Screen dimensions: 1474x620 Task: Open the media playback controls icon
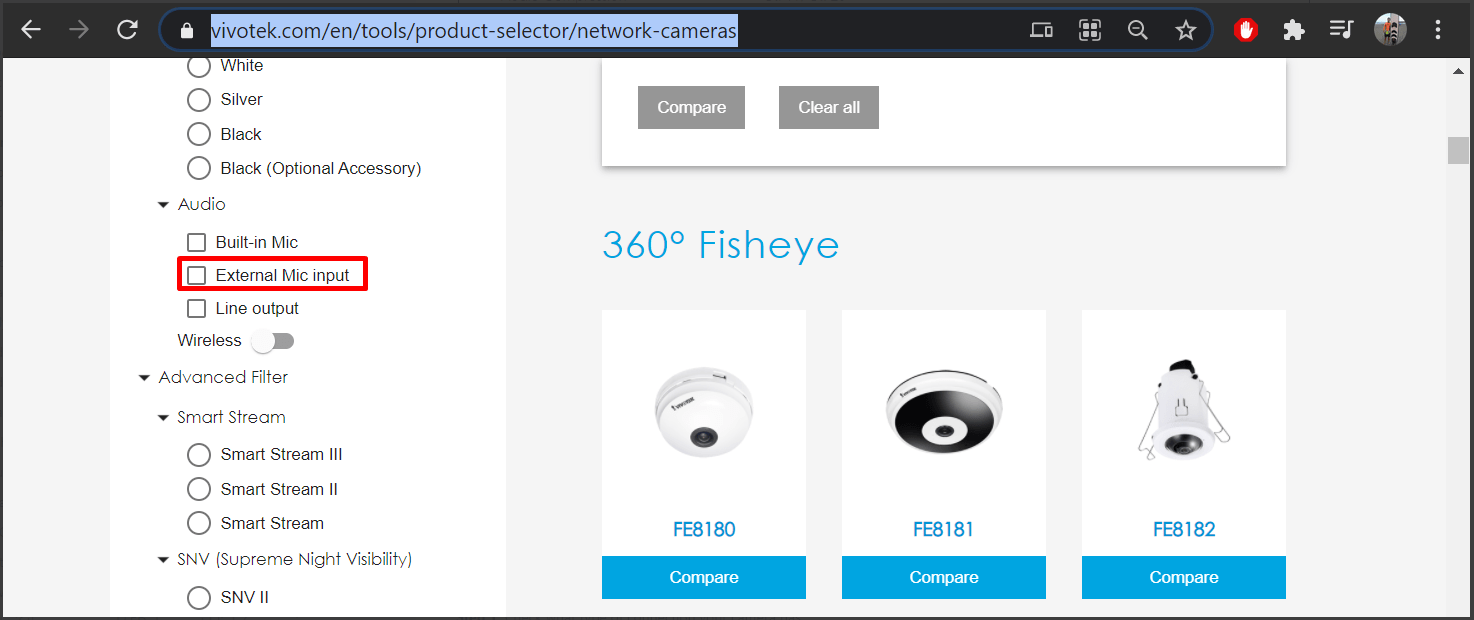click(x=1341, y=29)
